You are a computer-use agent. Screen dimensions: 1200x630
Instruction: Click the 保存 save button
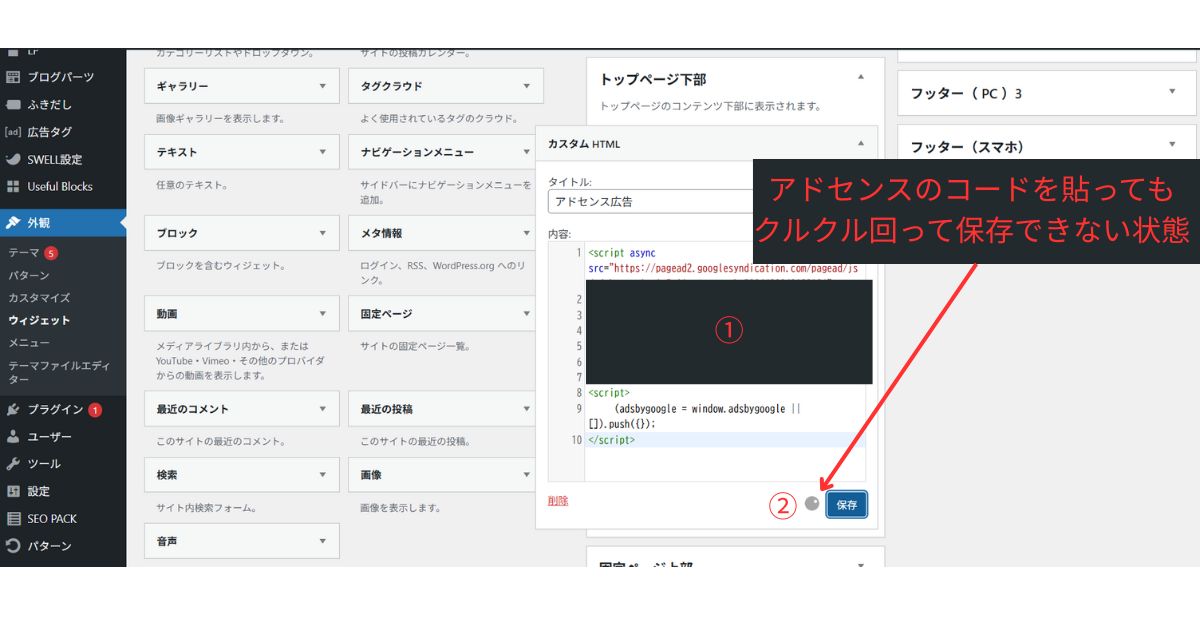click(846, 505)
